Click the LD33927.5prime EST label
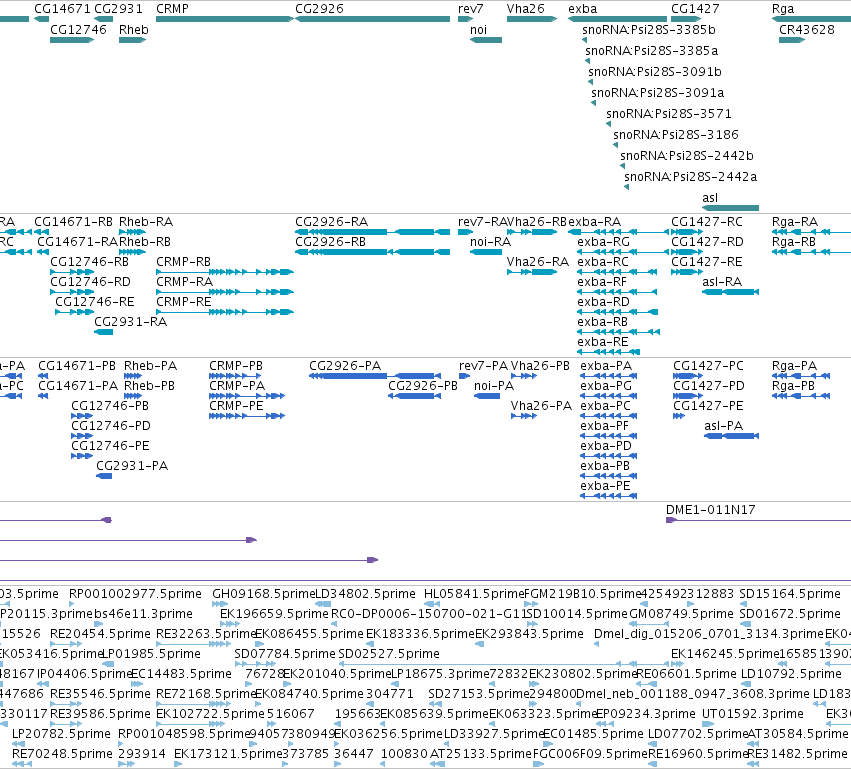This screenshot has height=769, width=851. tap(494, 734)
